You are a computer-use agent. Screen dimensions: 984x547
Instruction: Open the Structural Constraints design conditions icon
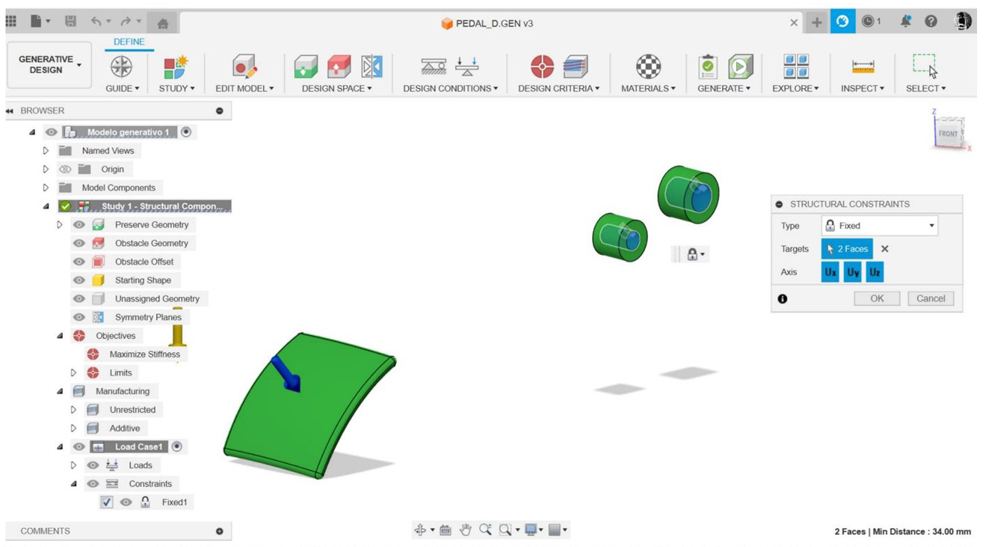click(x=433, y=66)
